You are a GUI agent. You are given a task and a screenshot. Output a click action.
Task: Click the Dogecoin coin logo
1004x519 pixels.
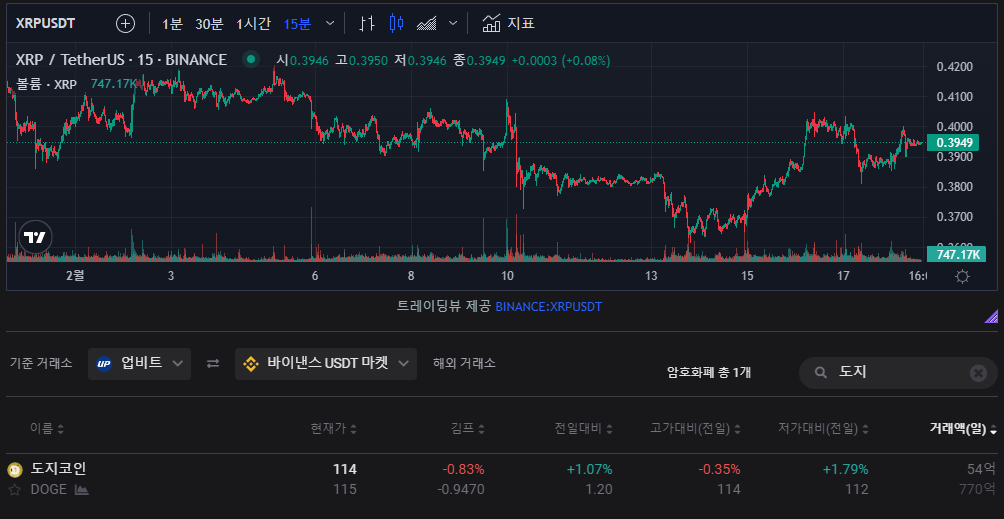(x=14, y=470)
